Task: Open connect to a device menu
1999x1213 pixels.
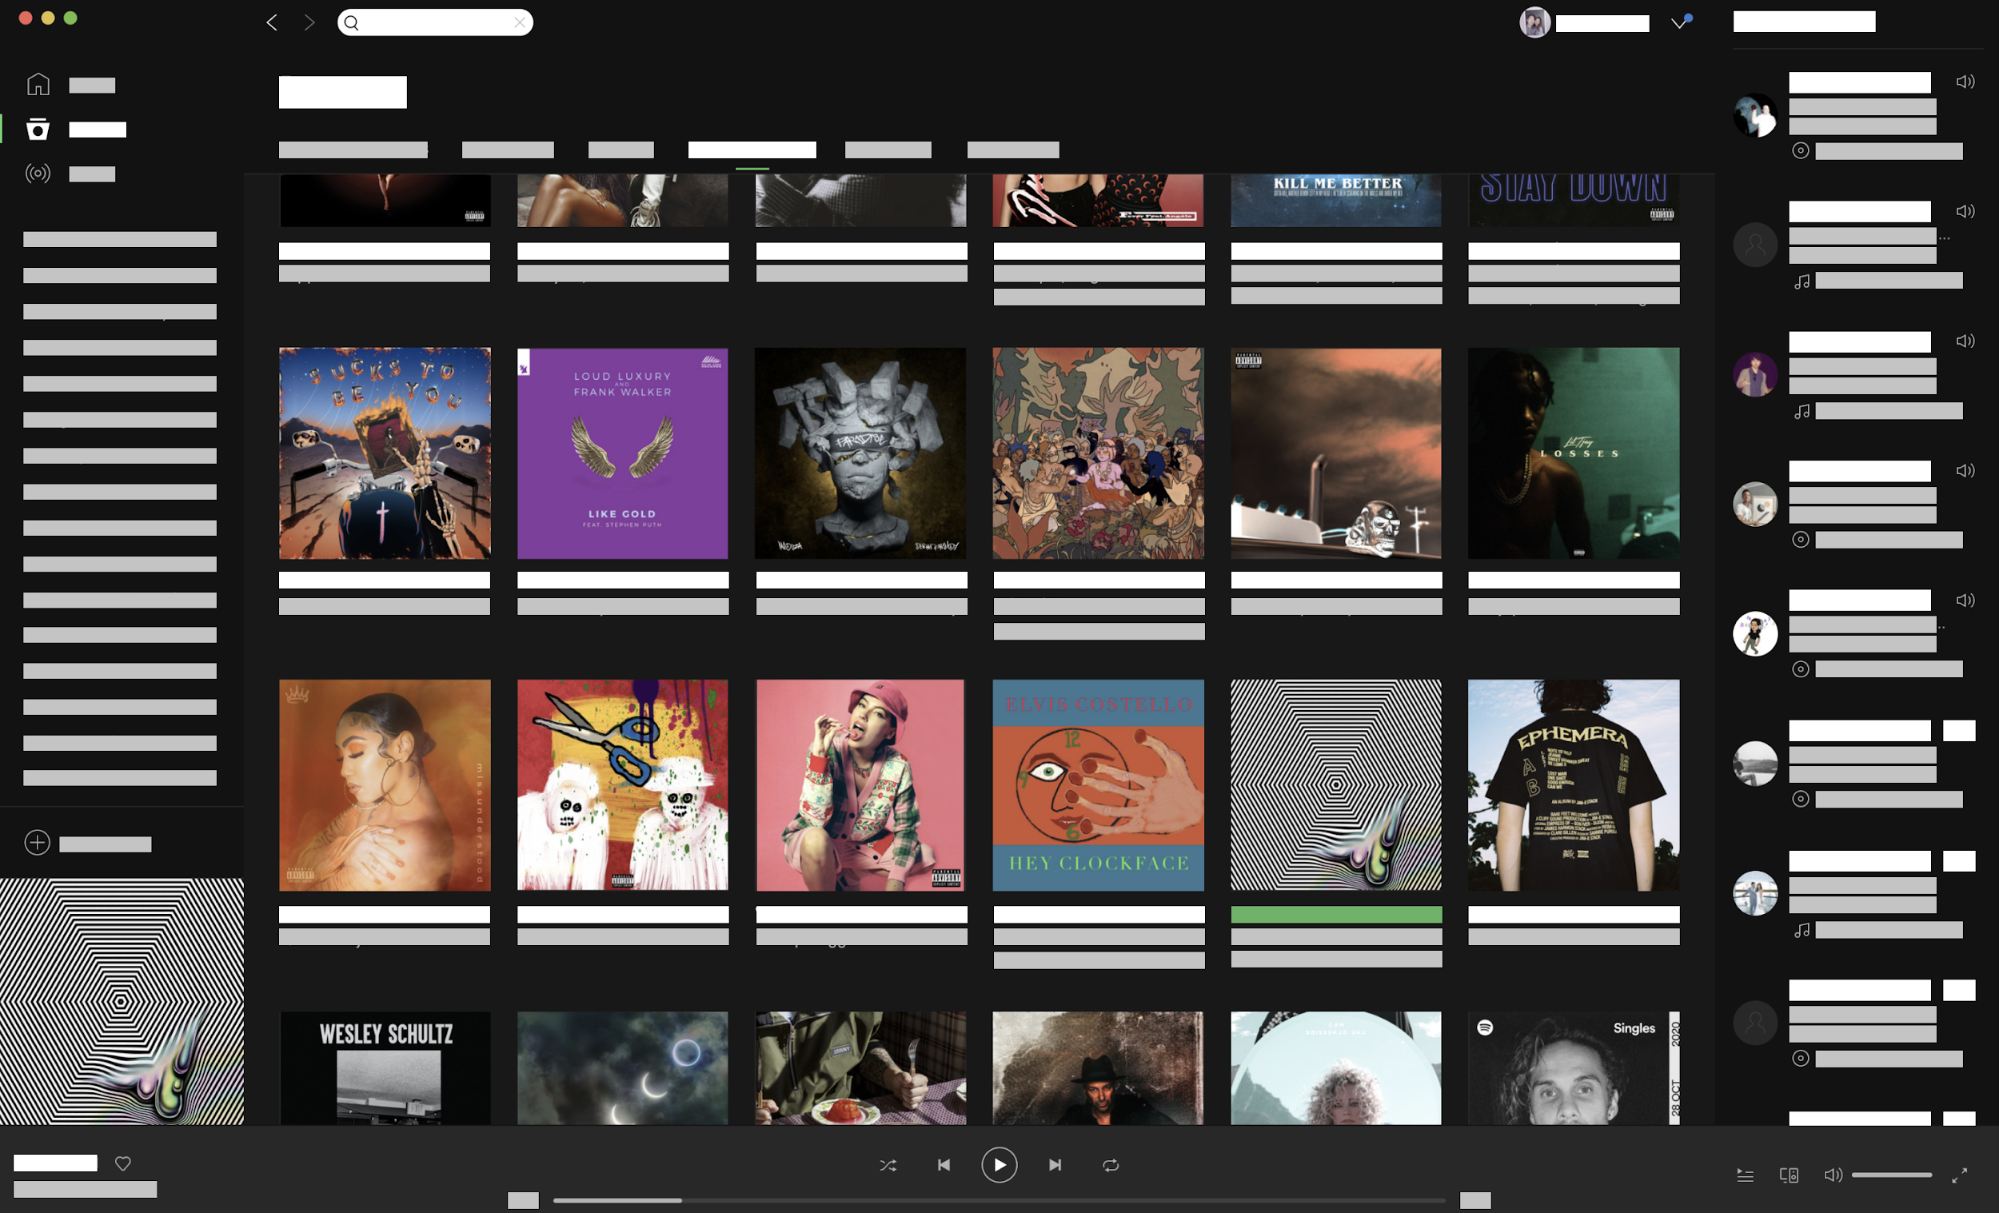Action: (x=1789, y=1175)
